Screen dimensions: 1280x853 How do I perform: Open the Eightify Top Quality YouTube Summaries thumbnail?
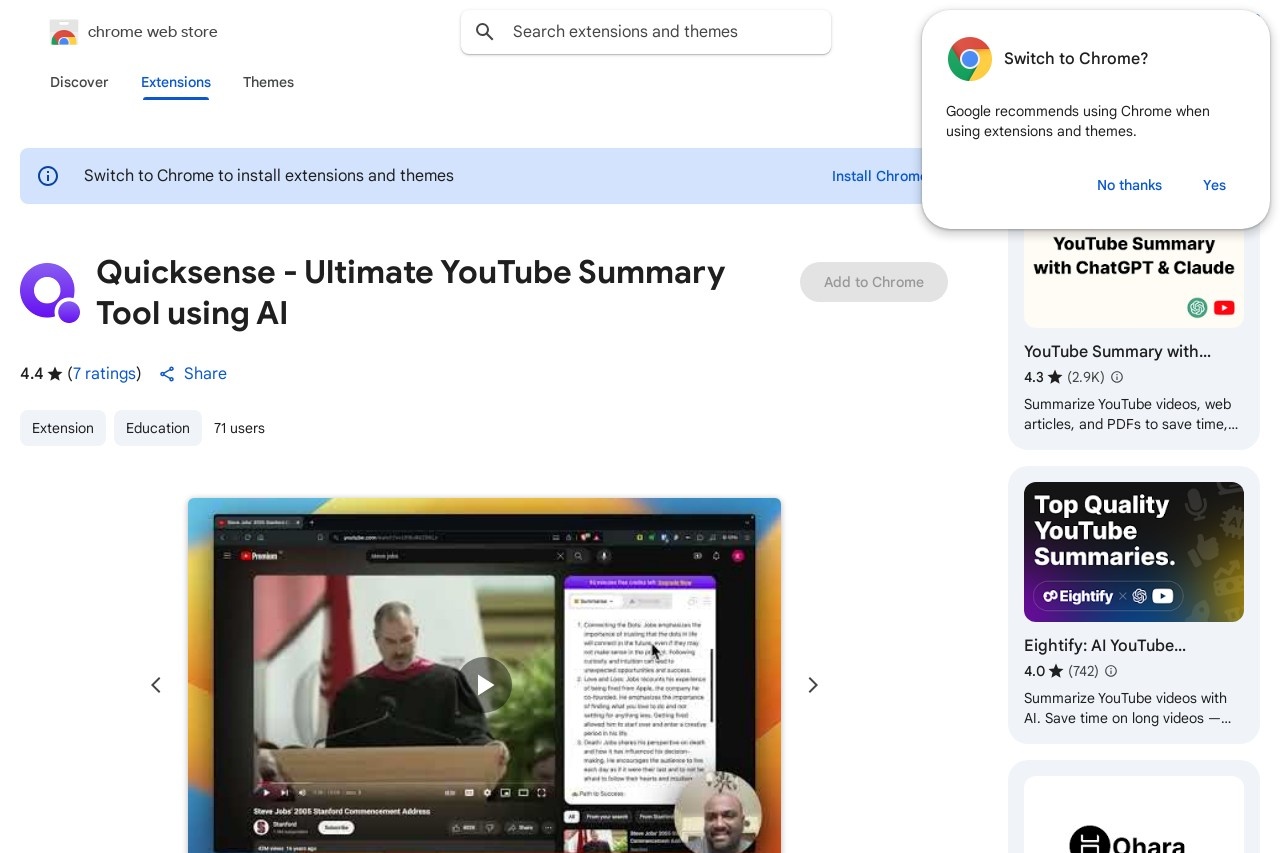tap(1134, 552)
